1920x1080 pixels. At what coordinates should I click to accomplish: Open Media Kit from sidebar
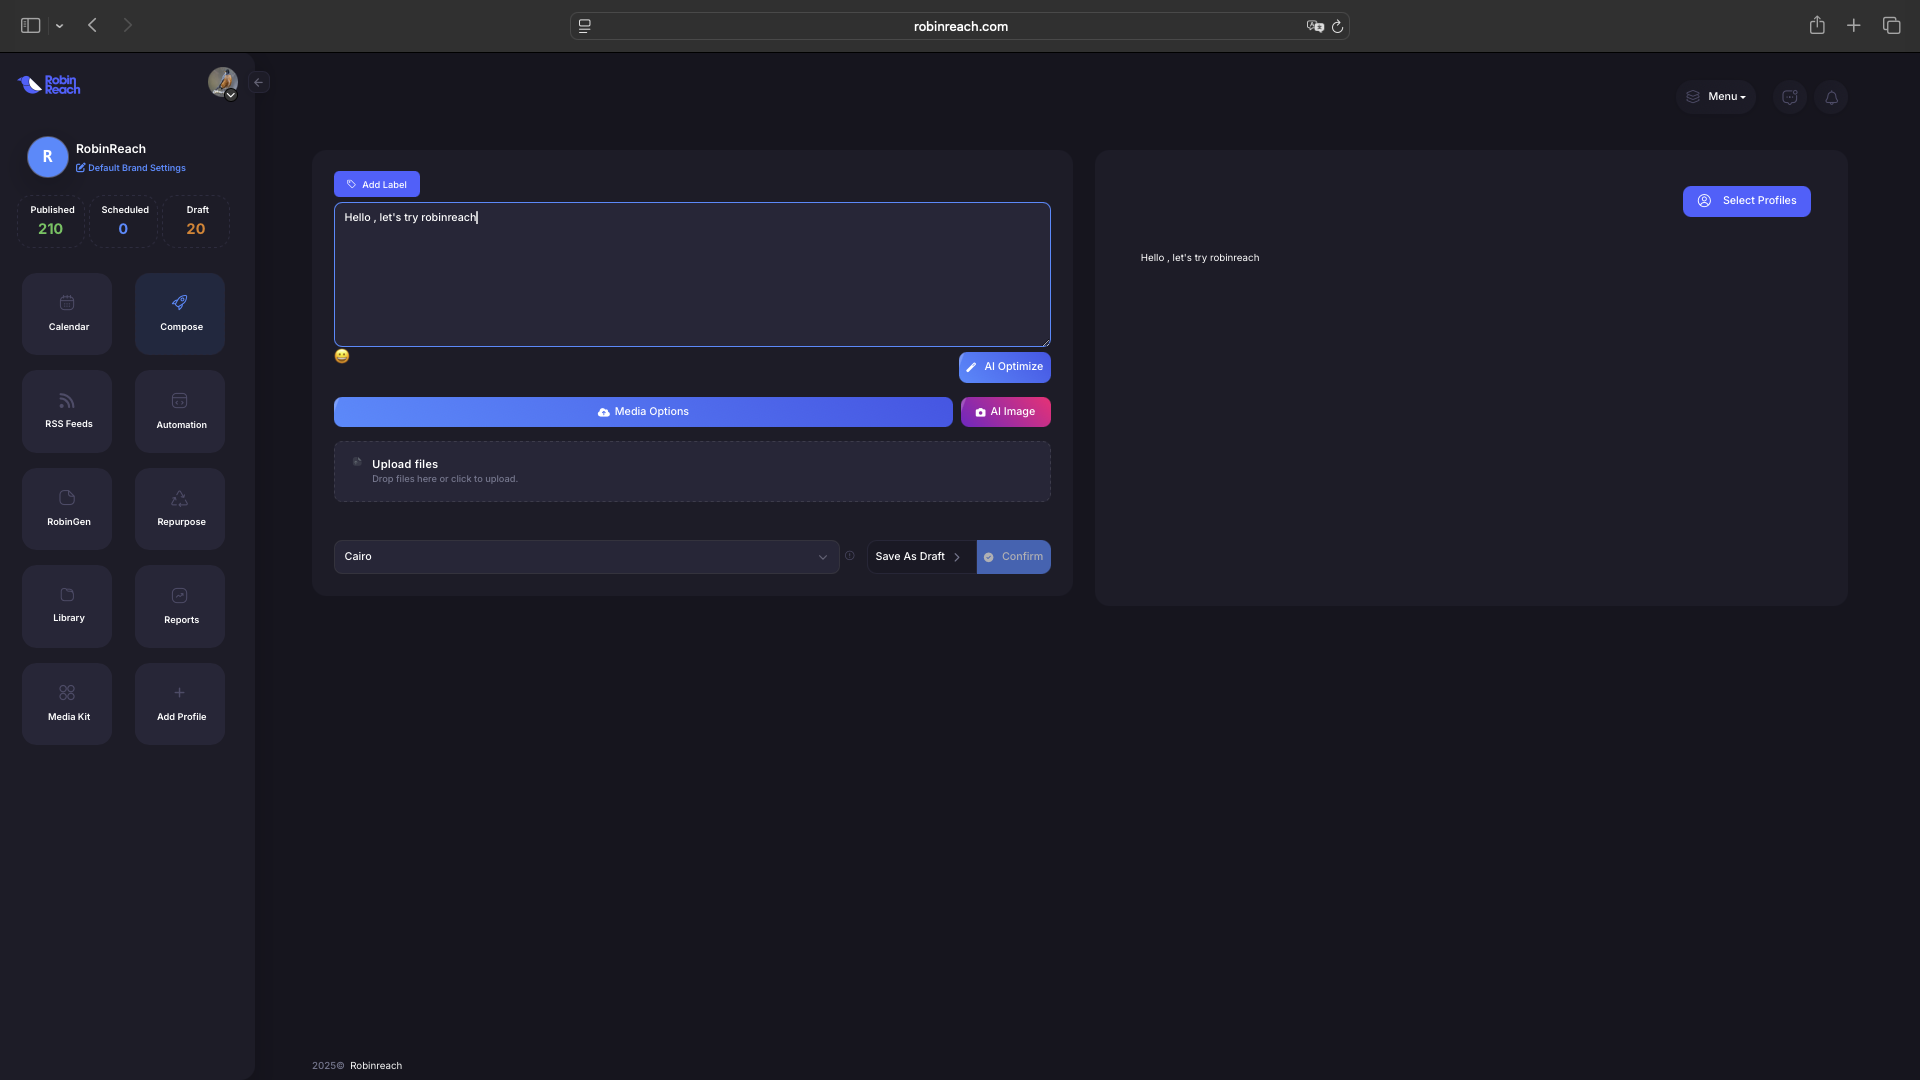pyautogui.click(x=67, y=703)
